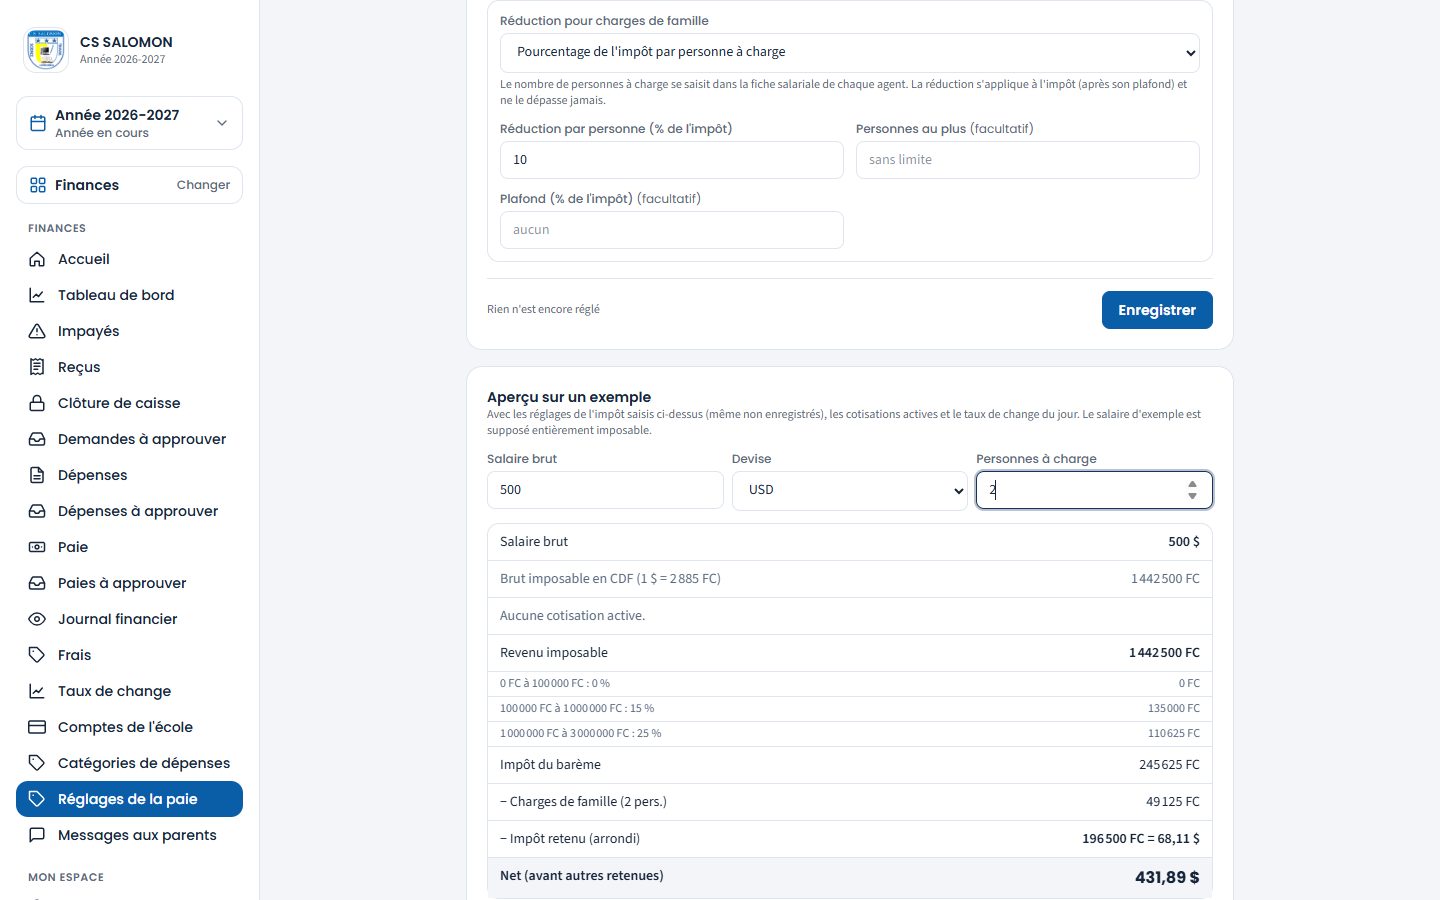Open Dépenses à approuver in sidebar
Viewport: 1440px width, 900px height.
pyautogui.click(x=129, y=511)
